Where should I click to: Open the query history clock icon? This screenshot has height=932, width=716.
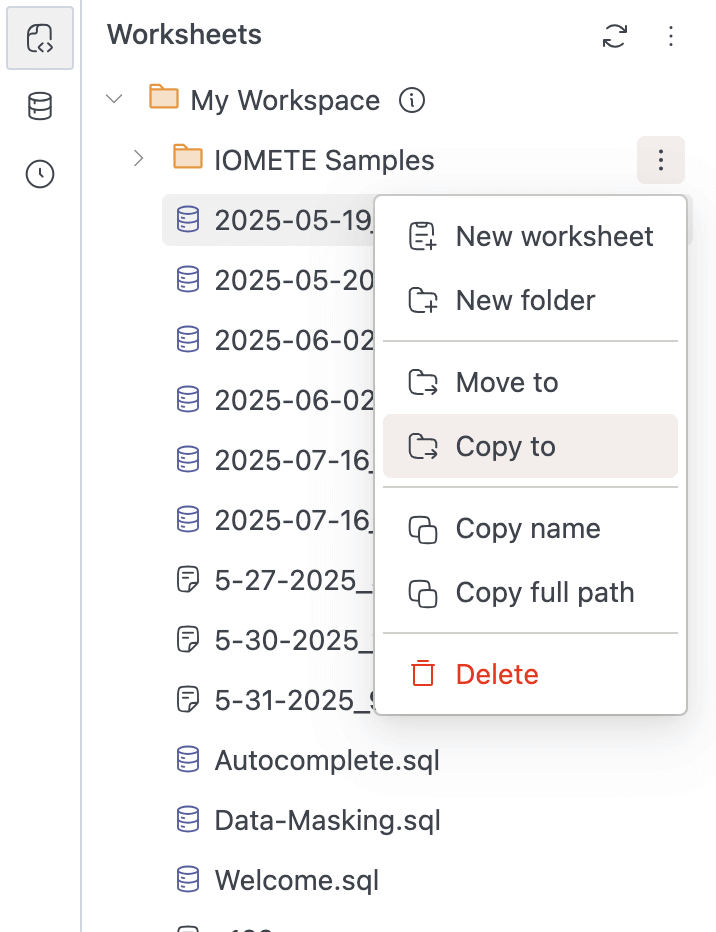coord(39,174)
